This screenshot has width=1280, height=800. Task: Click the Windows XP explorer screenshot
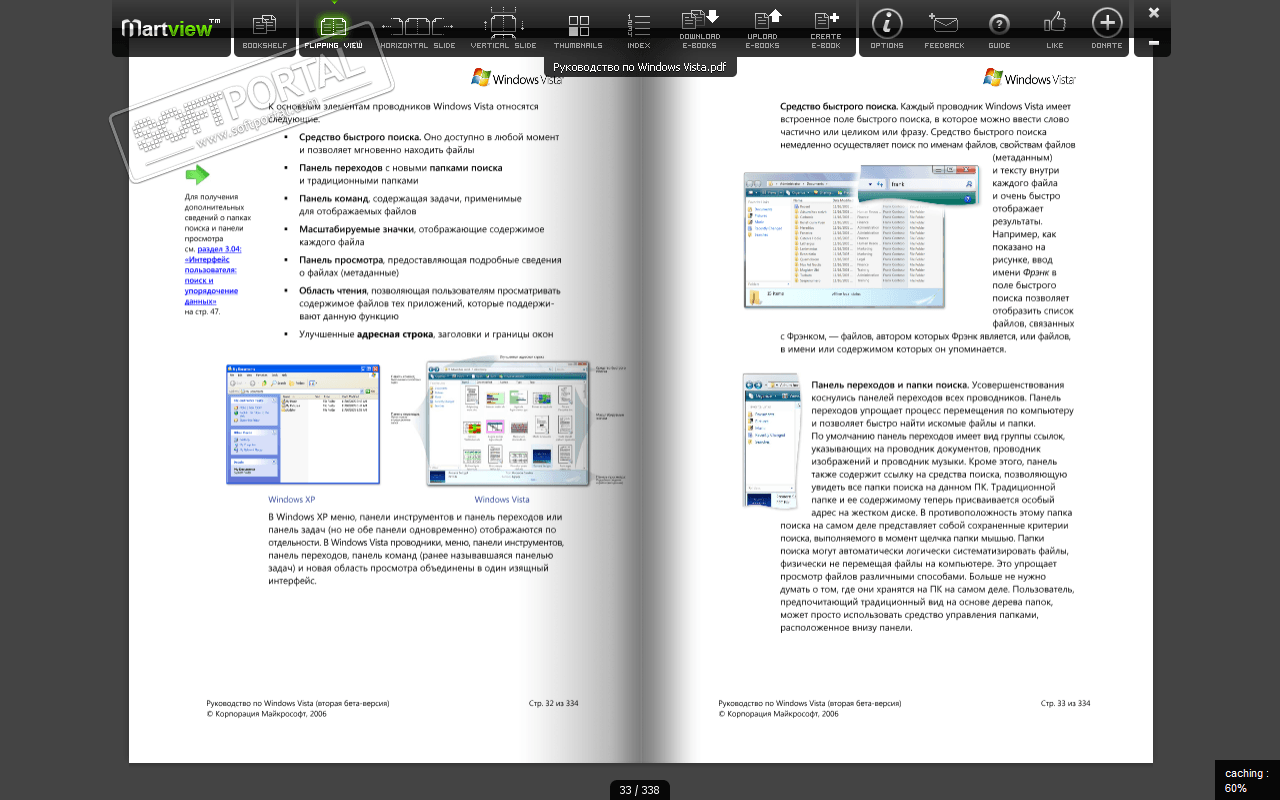(x=303, y=425)
